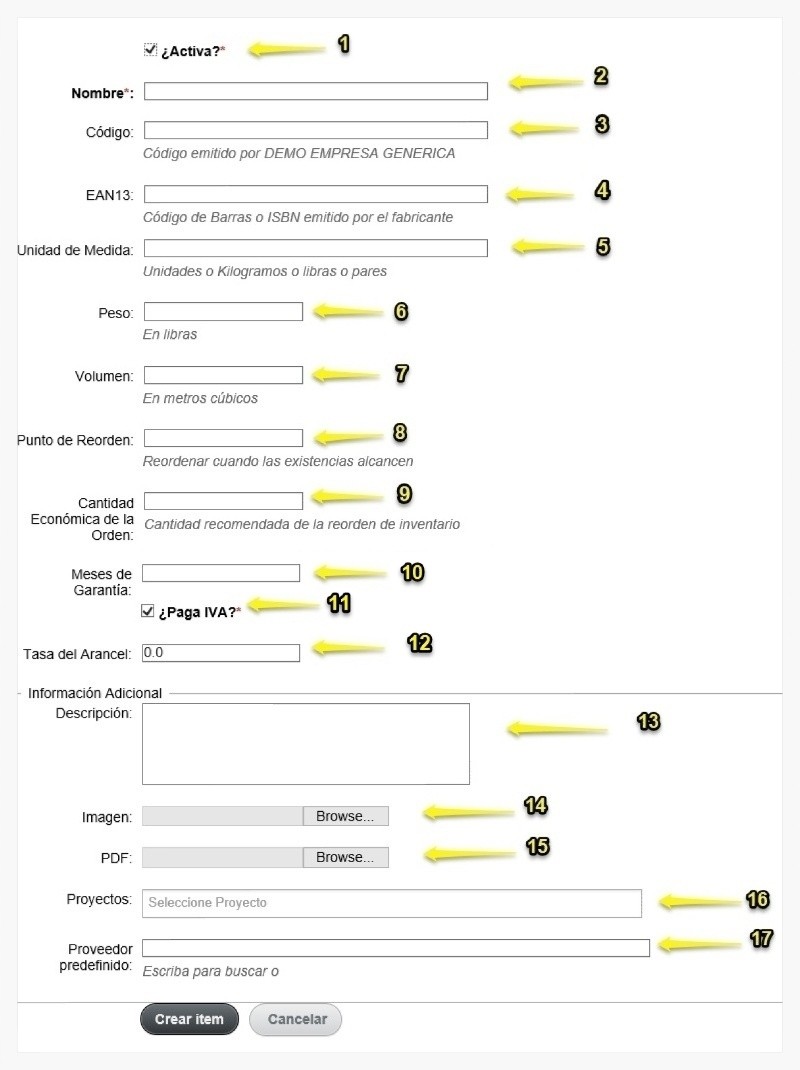Click the Unidad de Medida field
This screenshot has width=800, height=1070.
tap(315, 248)
